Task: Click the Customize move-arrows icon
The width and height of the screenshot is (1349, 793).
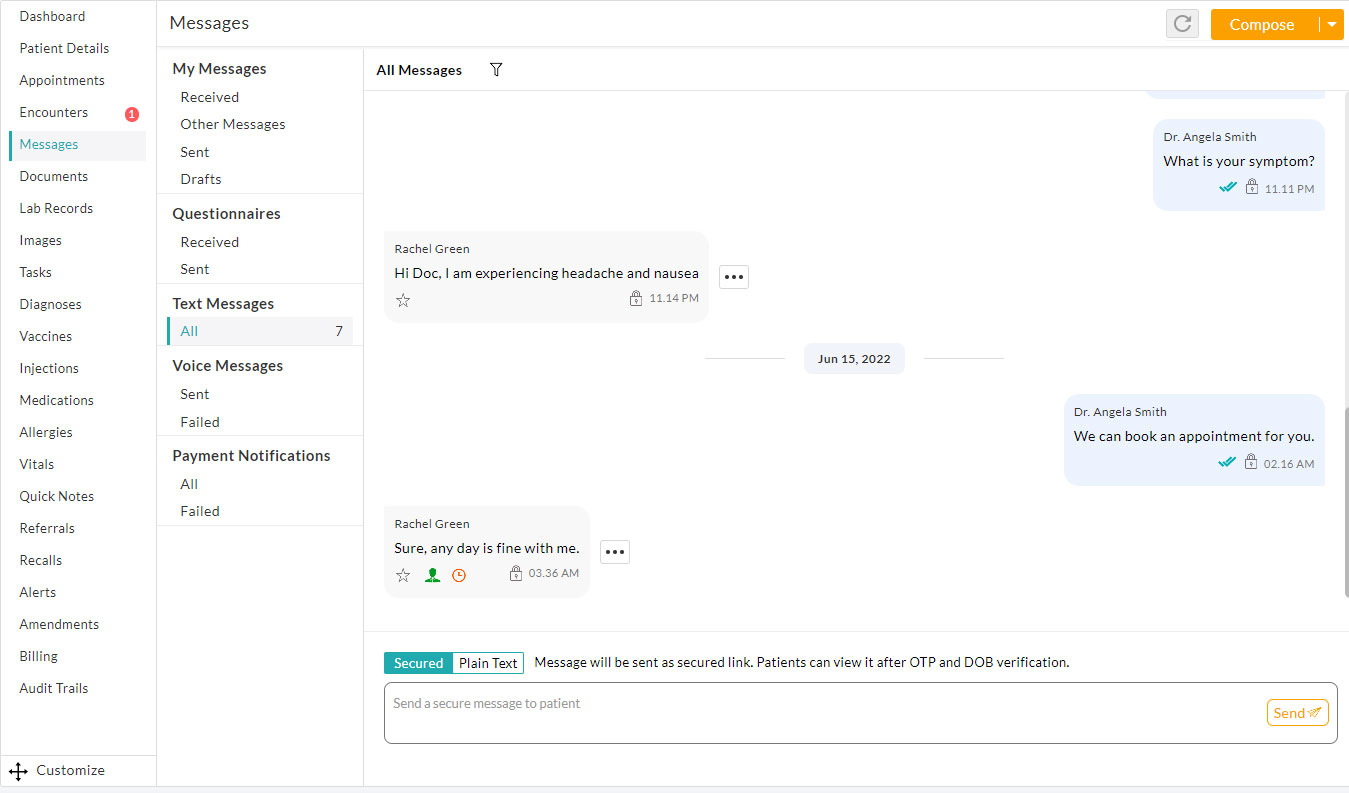Action: 18,771
